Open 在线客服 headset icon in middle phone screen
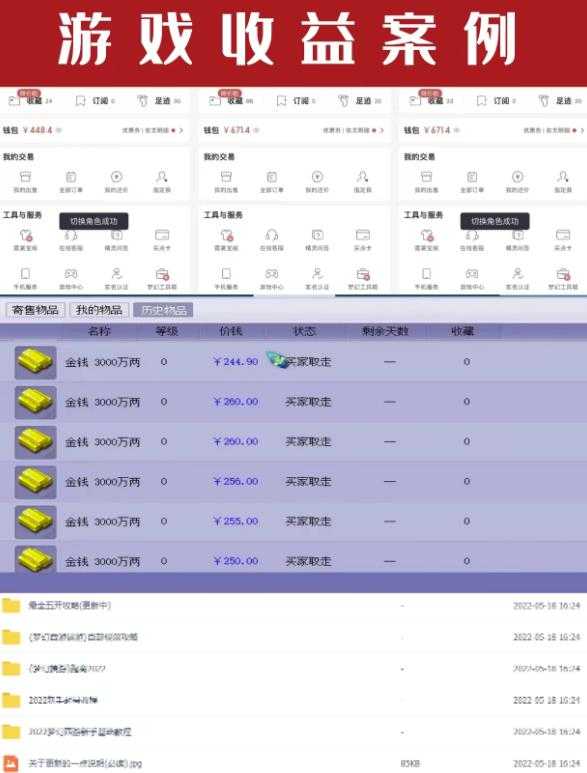This screenshot has height=773, width=587. click(x=272, y=235)
